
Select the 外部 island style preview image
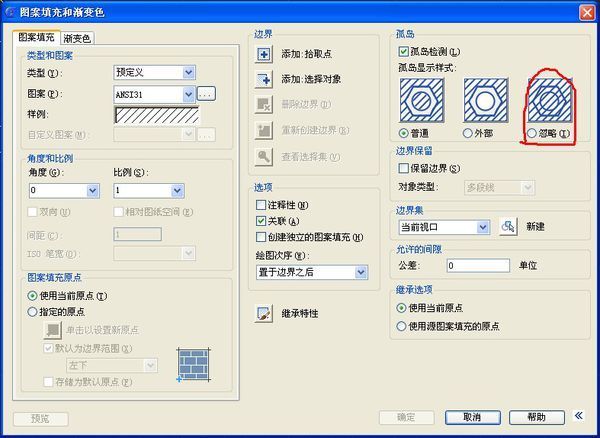click(482, 101)
